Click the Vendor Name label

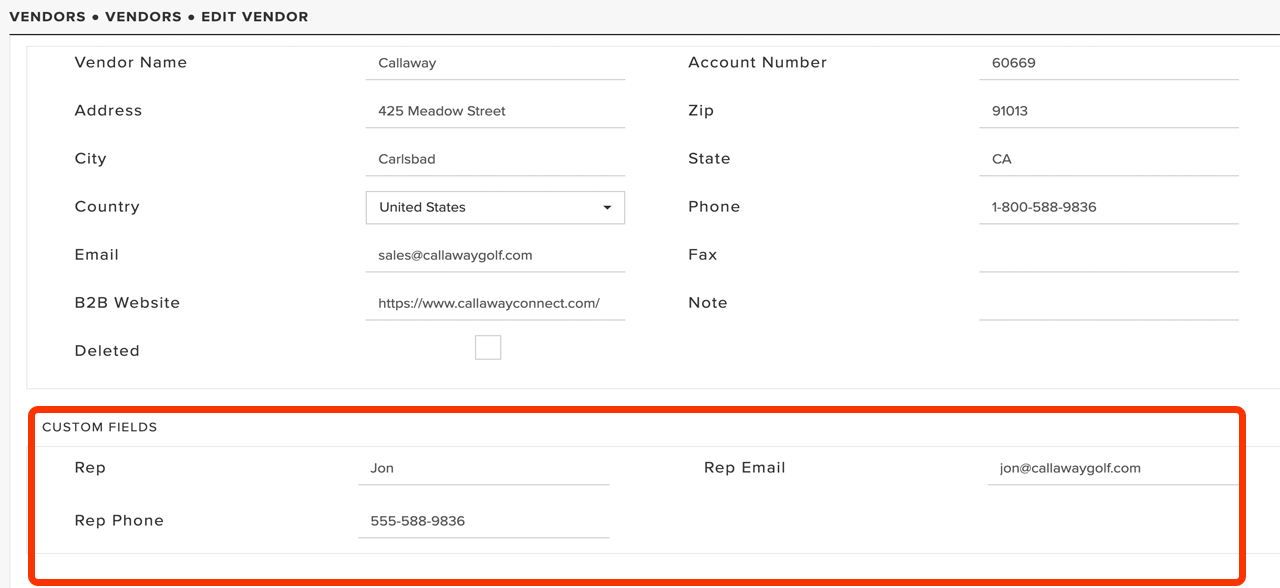(x=131, y=62)
